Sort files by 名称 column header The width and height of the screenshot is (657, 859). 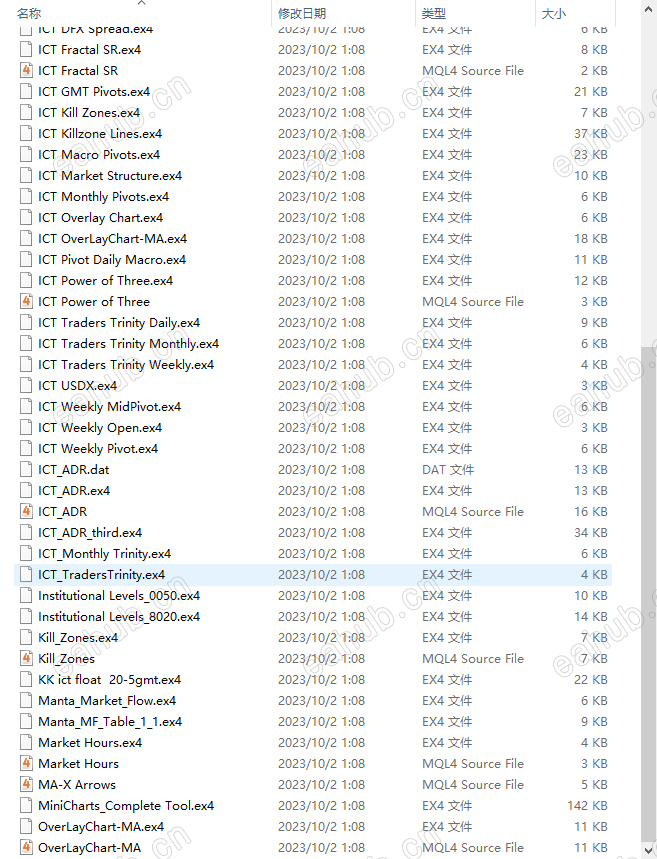click(29, 13)
